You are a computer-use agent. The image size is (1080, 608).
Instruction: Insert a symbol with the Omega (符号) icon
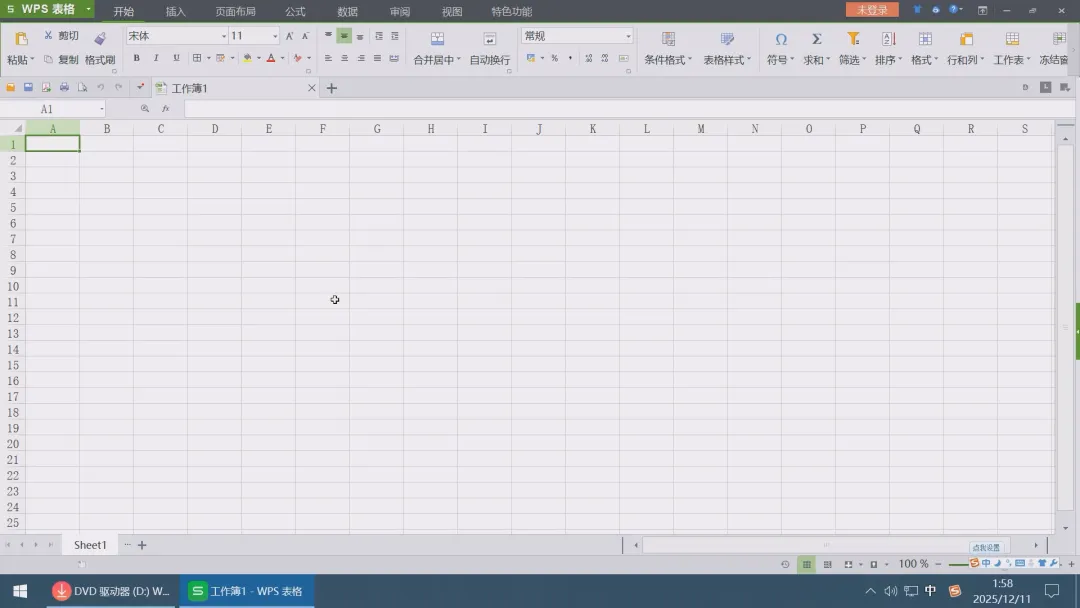click(x=780, y=39)
